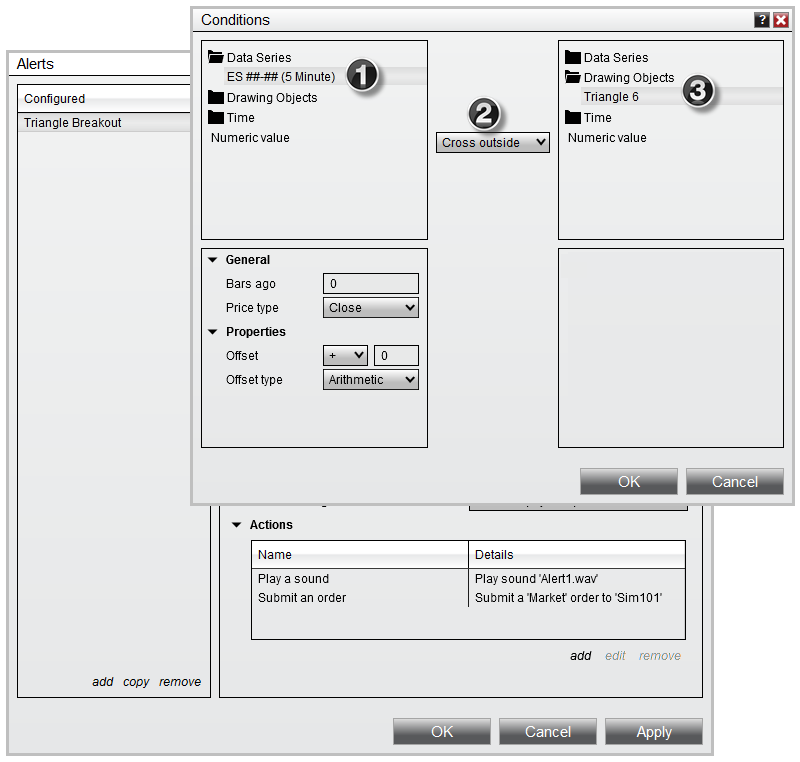Click Apply in the Alerts window
Viewport: 800px width, 762px height.
pos(653,732)
